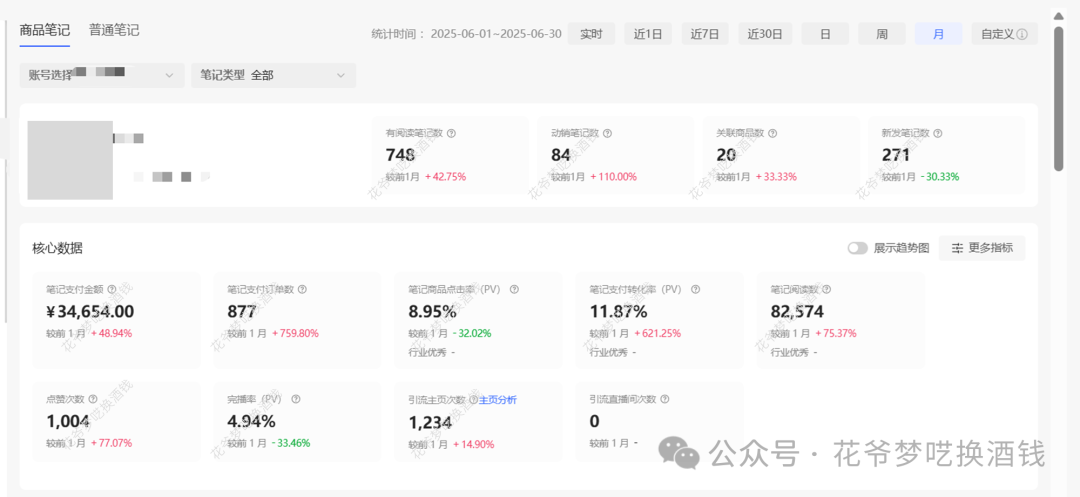Click the +759.80% change figure
Viewport: 1080px width, 497px height.
tap(295, 333)
